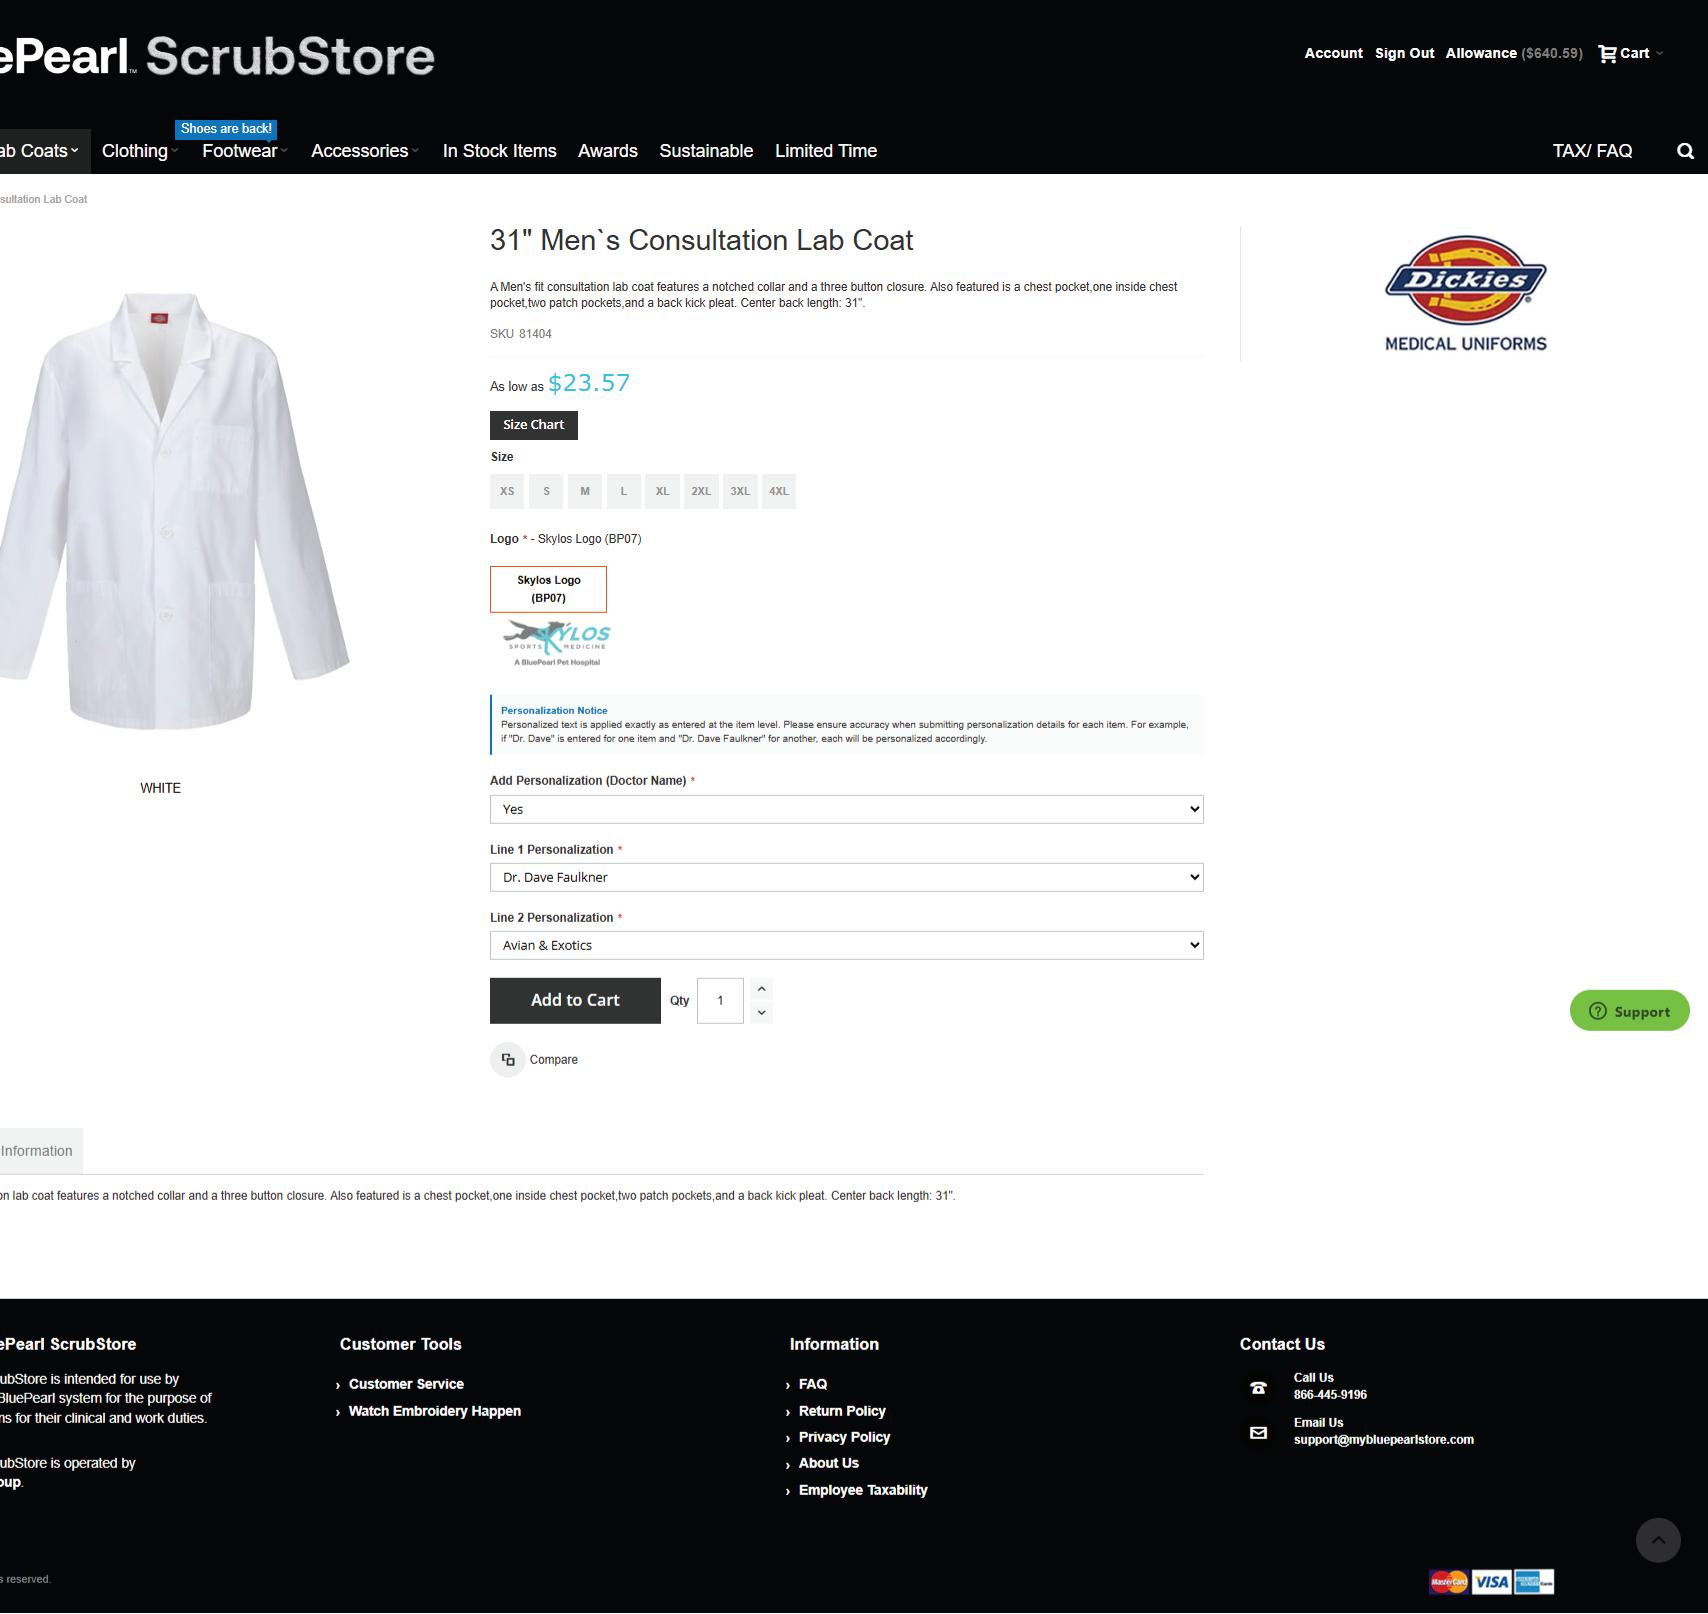This screenshot has height=1614, width=1708.
Task: Choose the Skylos Logo (BP07) option
Action: pyautogui.click(x=548, y=589)
